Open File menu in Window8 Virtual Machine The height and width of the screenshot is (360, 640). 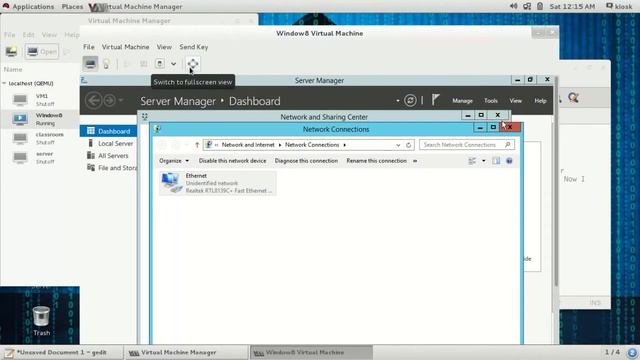click(89, 47)
